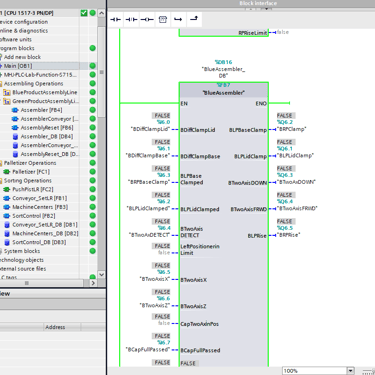Select the Sorting Operations folder
This screenshot has height=375, width=375.
(28, 181)
